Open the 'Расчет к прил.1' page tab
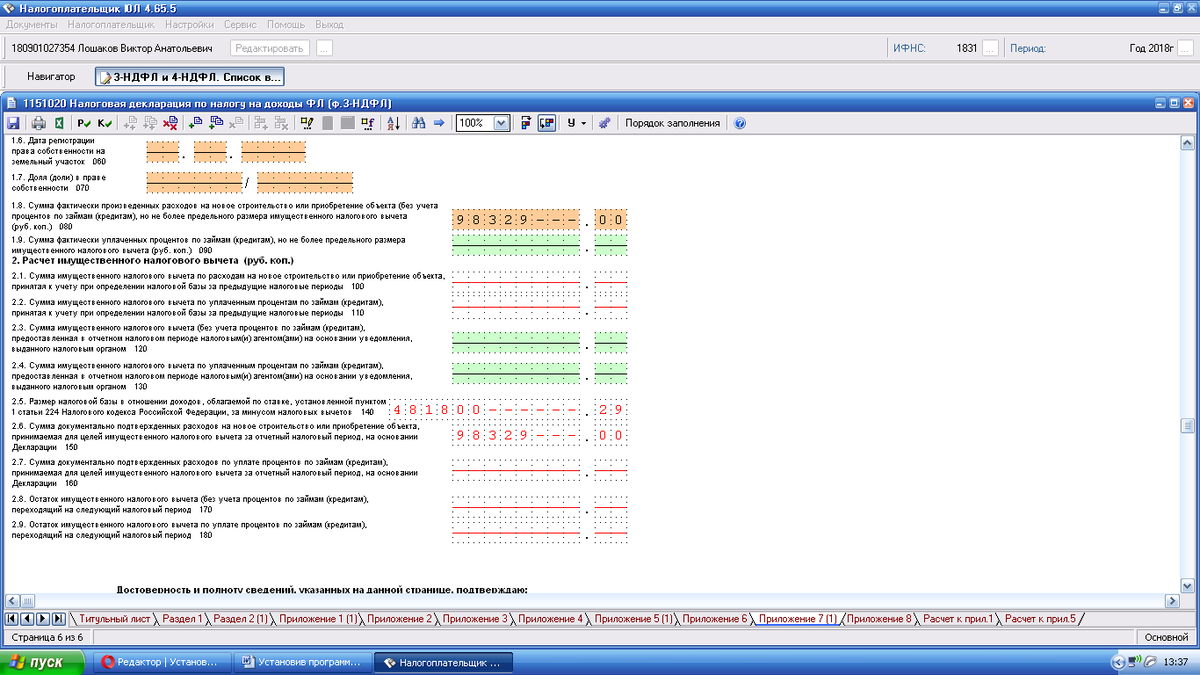The width and height of the screenshot is (1200, 675). [958, 619]
